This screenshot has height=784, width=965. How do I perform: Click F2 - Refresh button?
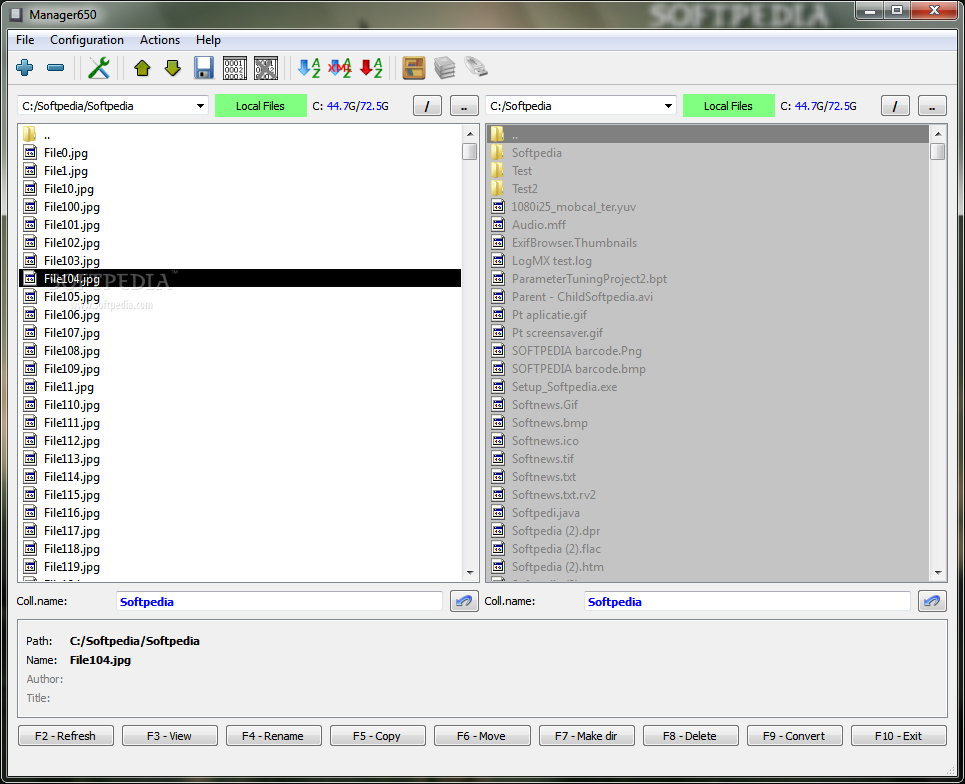(x=66, y=736)
